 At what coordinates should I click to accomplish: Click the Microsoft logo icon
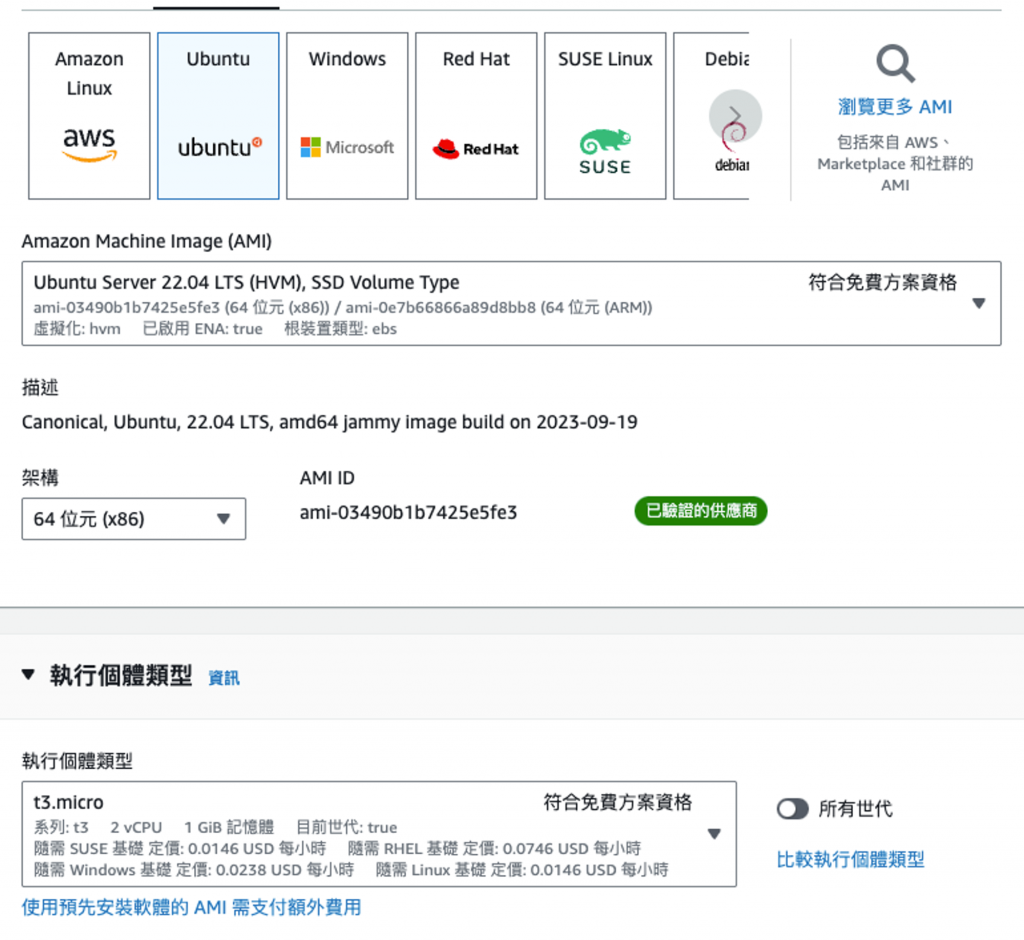(347, 147)
